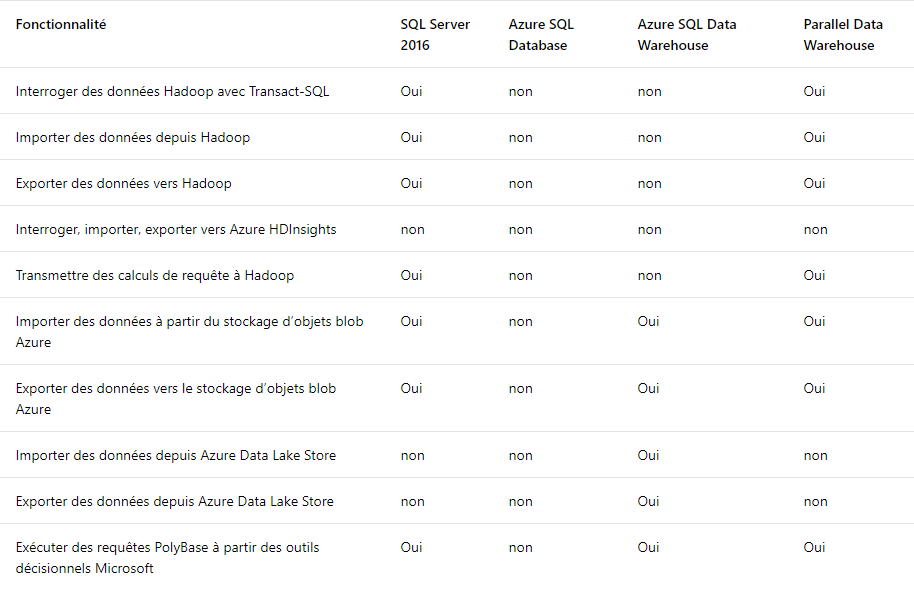Select SQL Server 2016 value in PolyBase requêtes row
This screenshot has height=591, width=914.
pyautogui.click(x=411, y=548)
